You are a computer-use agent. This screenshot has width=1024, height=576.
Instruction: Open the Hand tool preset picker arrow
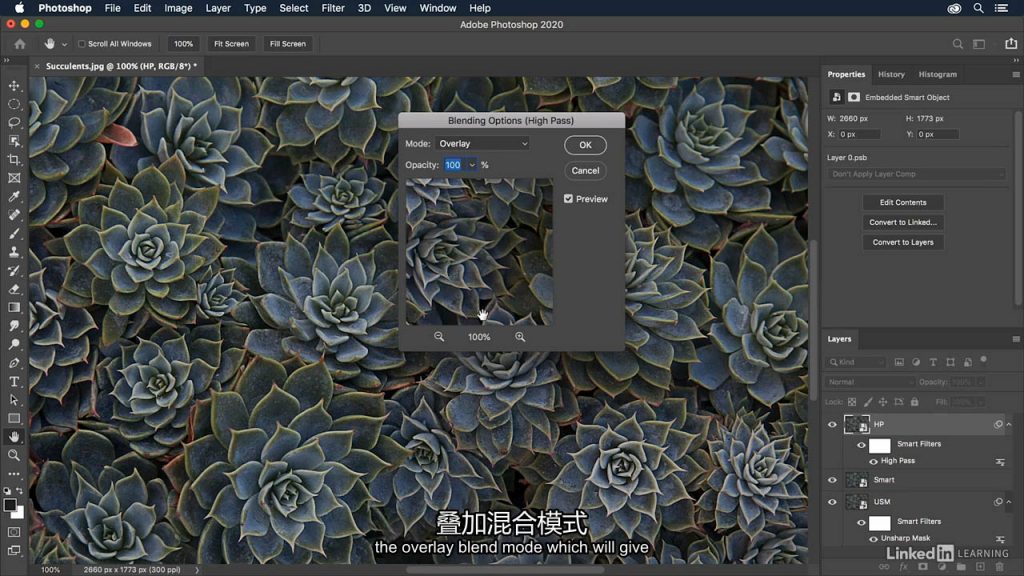pos(64,44)
